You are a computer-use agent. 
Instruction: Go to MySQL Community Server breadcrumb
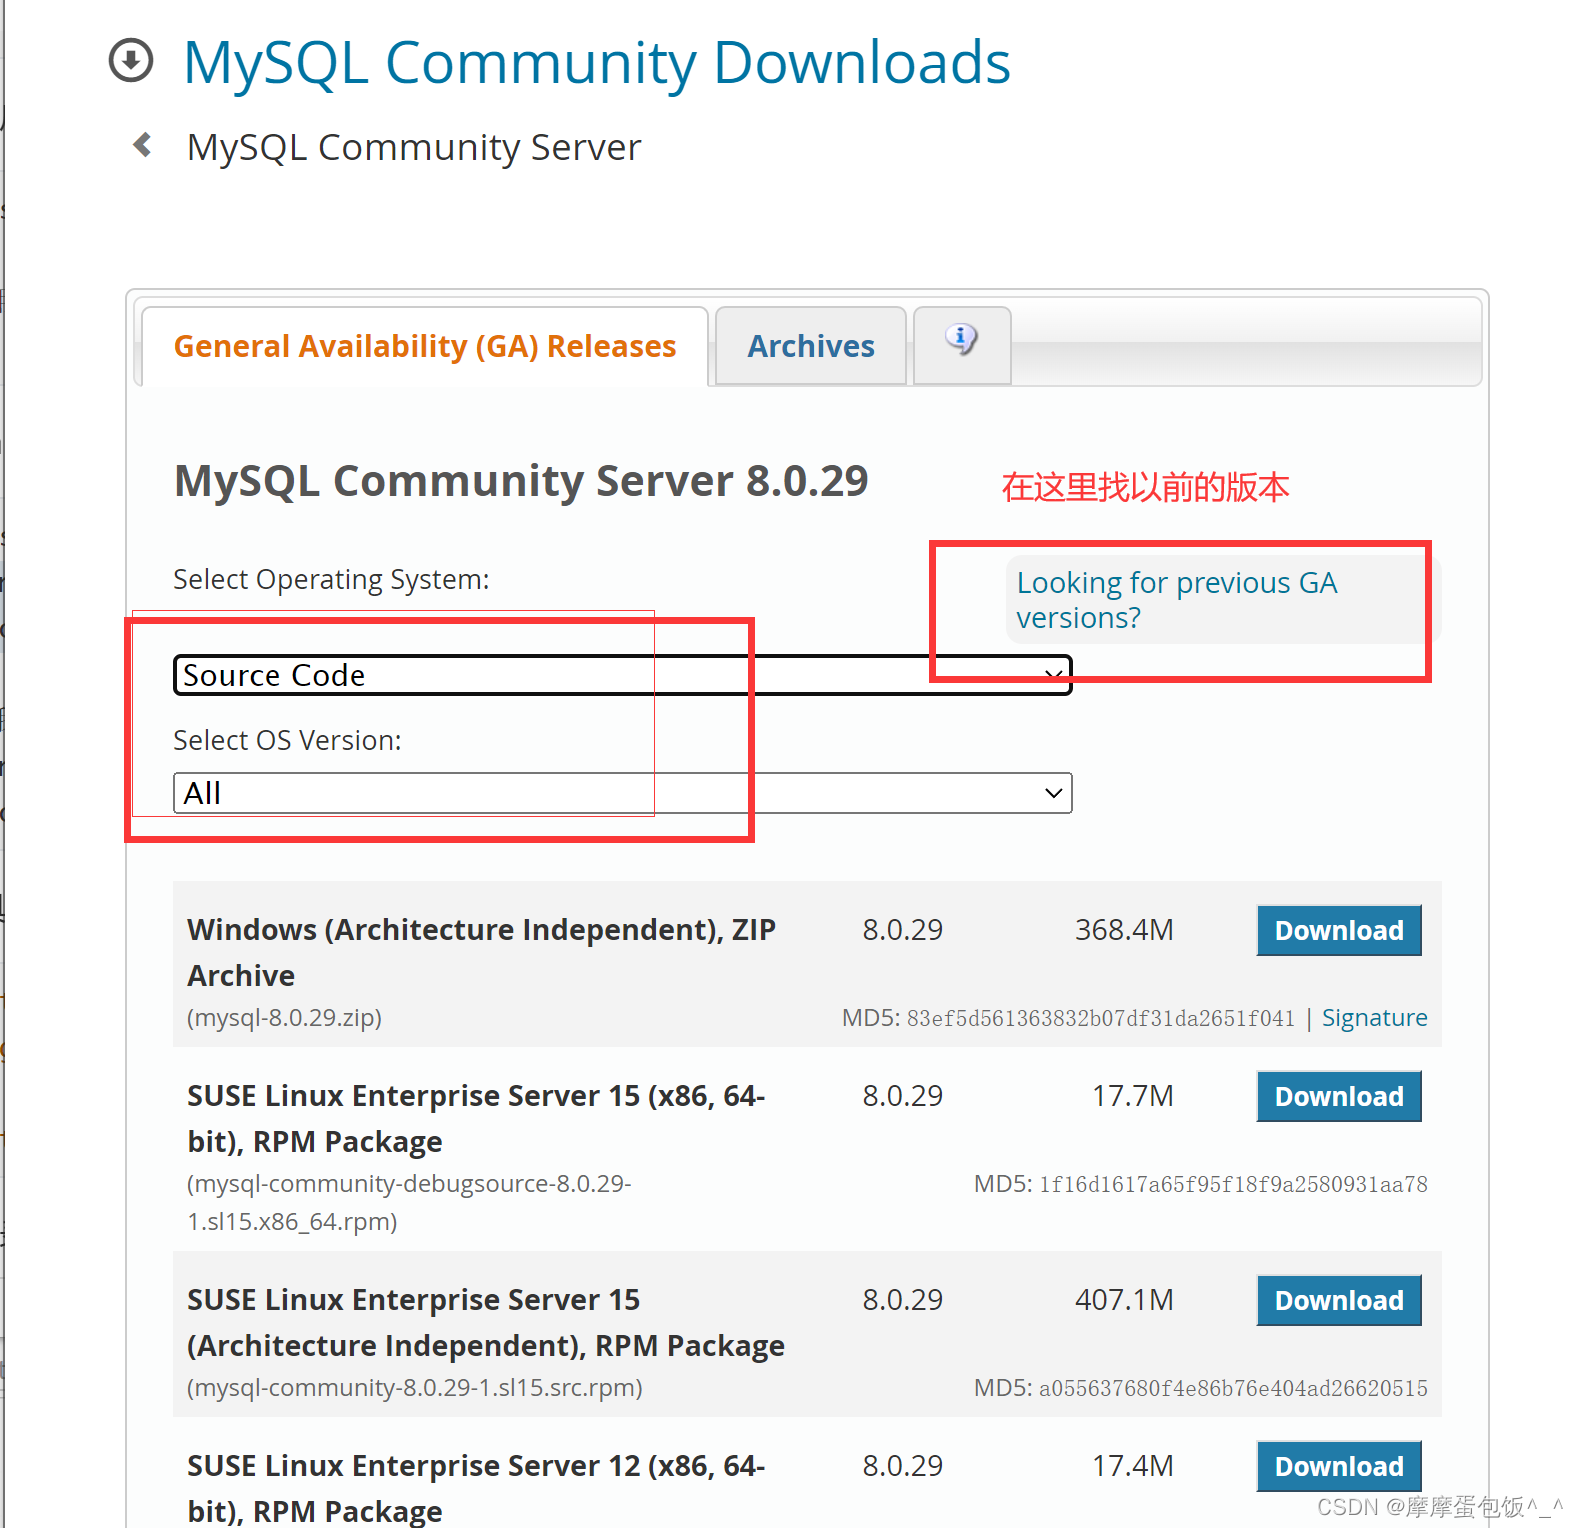414,147
